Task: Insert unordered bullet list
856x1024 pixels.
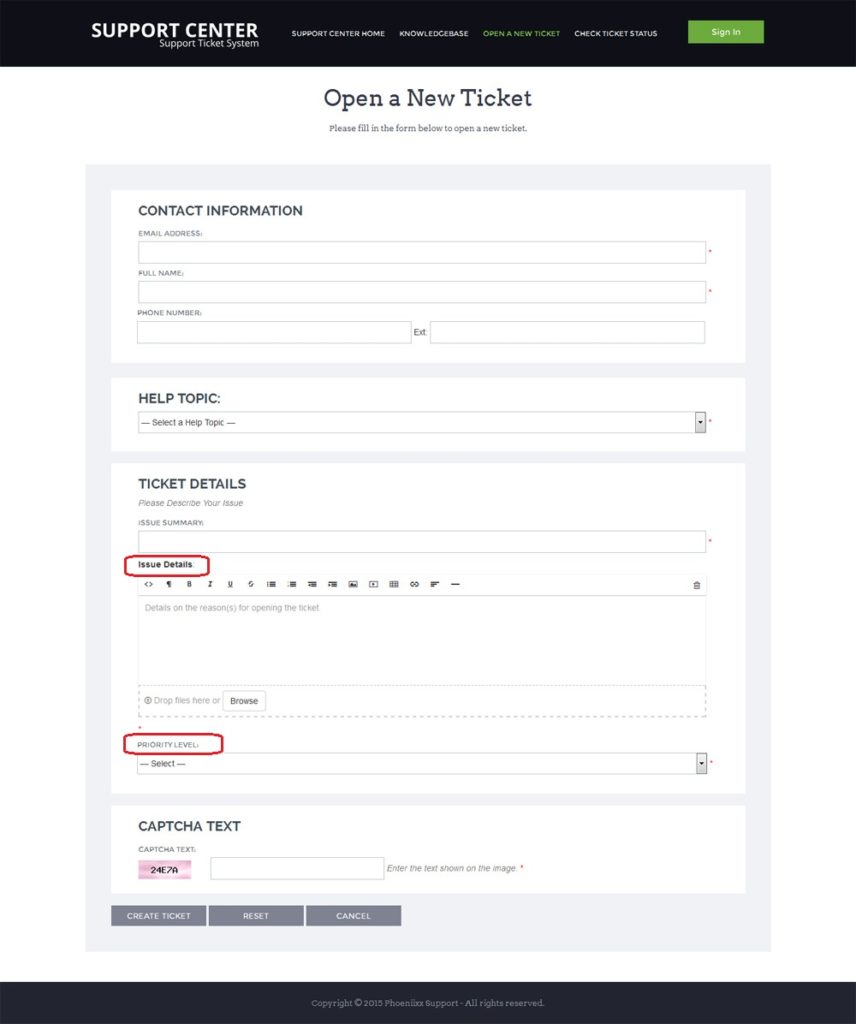Action: point(271,584)
